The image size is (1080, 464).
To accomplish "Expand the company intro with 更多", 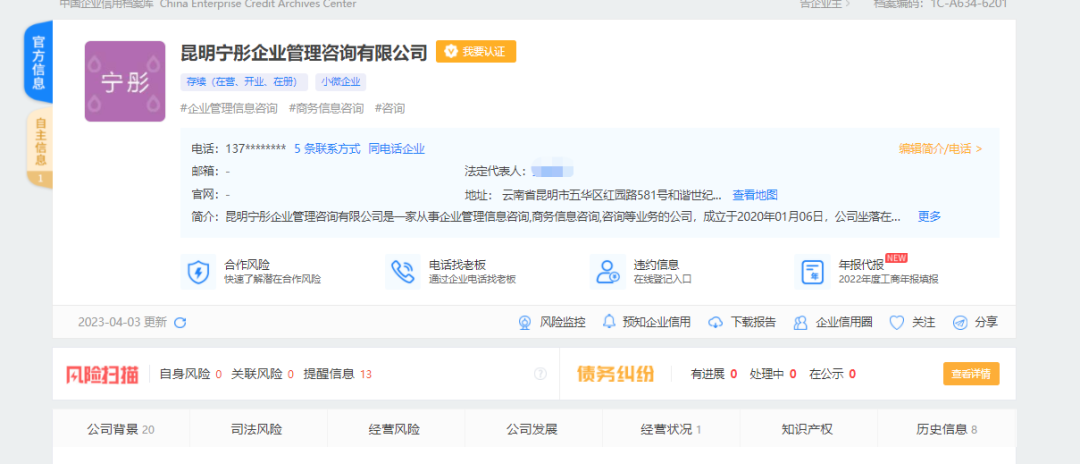I will click(x=929, y=217).
